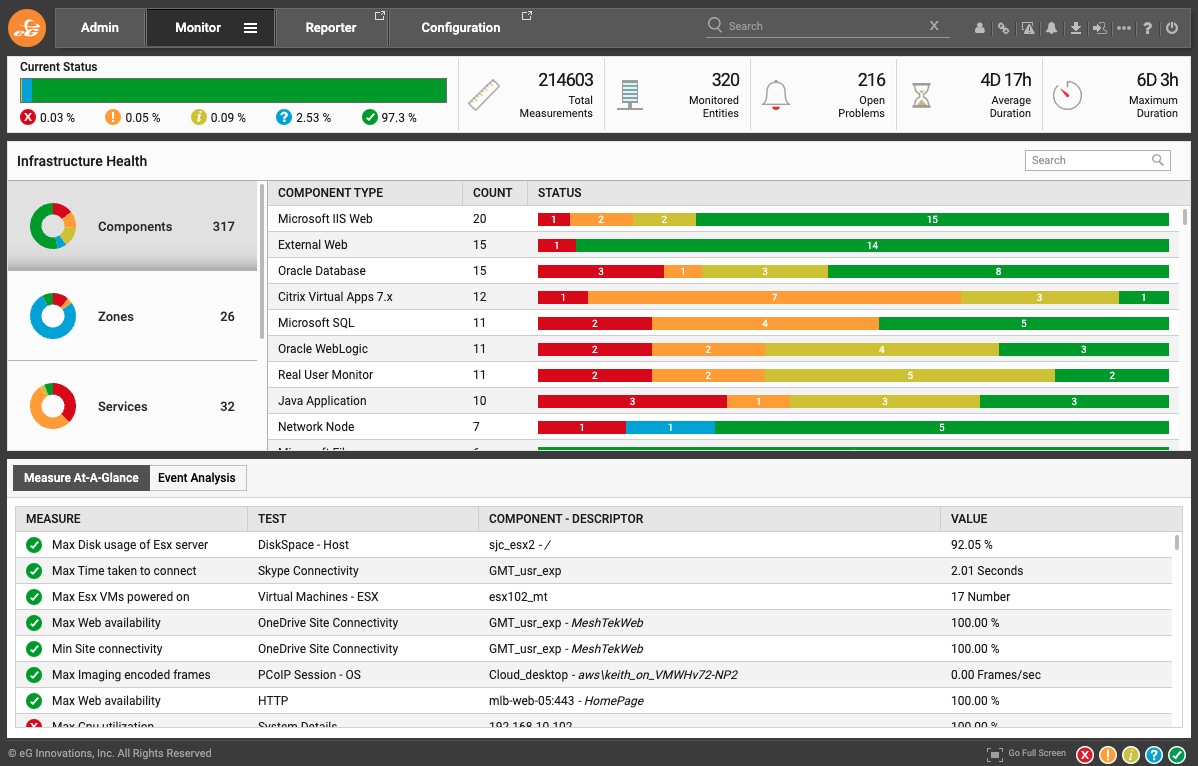1198x766 pixels.
Task: Click the measure table vertical scrollbar
Action: pyautogui.click(x=1177, y=541)
